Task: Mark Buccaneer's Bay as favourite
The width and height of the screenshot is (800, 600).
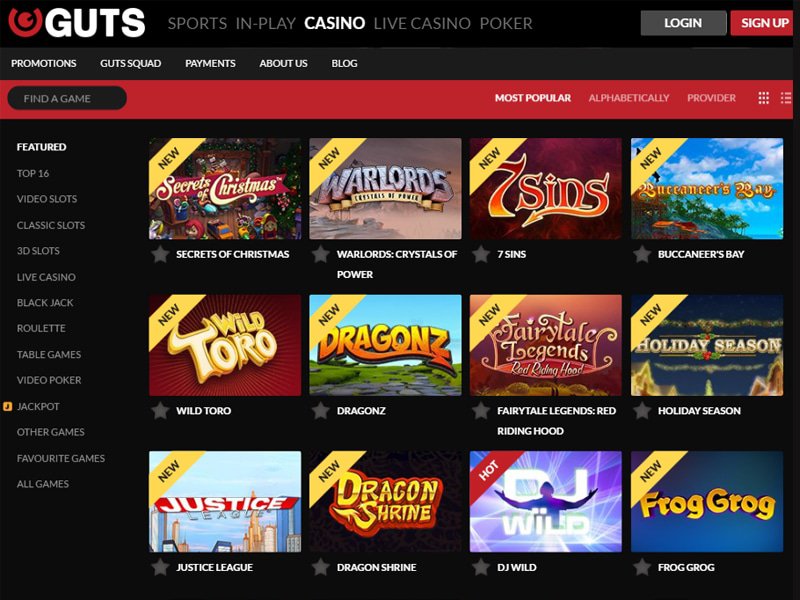Action: (x=642, y=254)
